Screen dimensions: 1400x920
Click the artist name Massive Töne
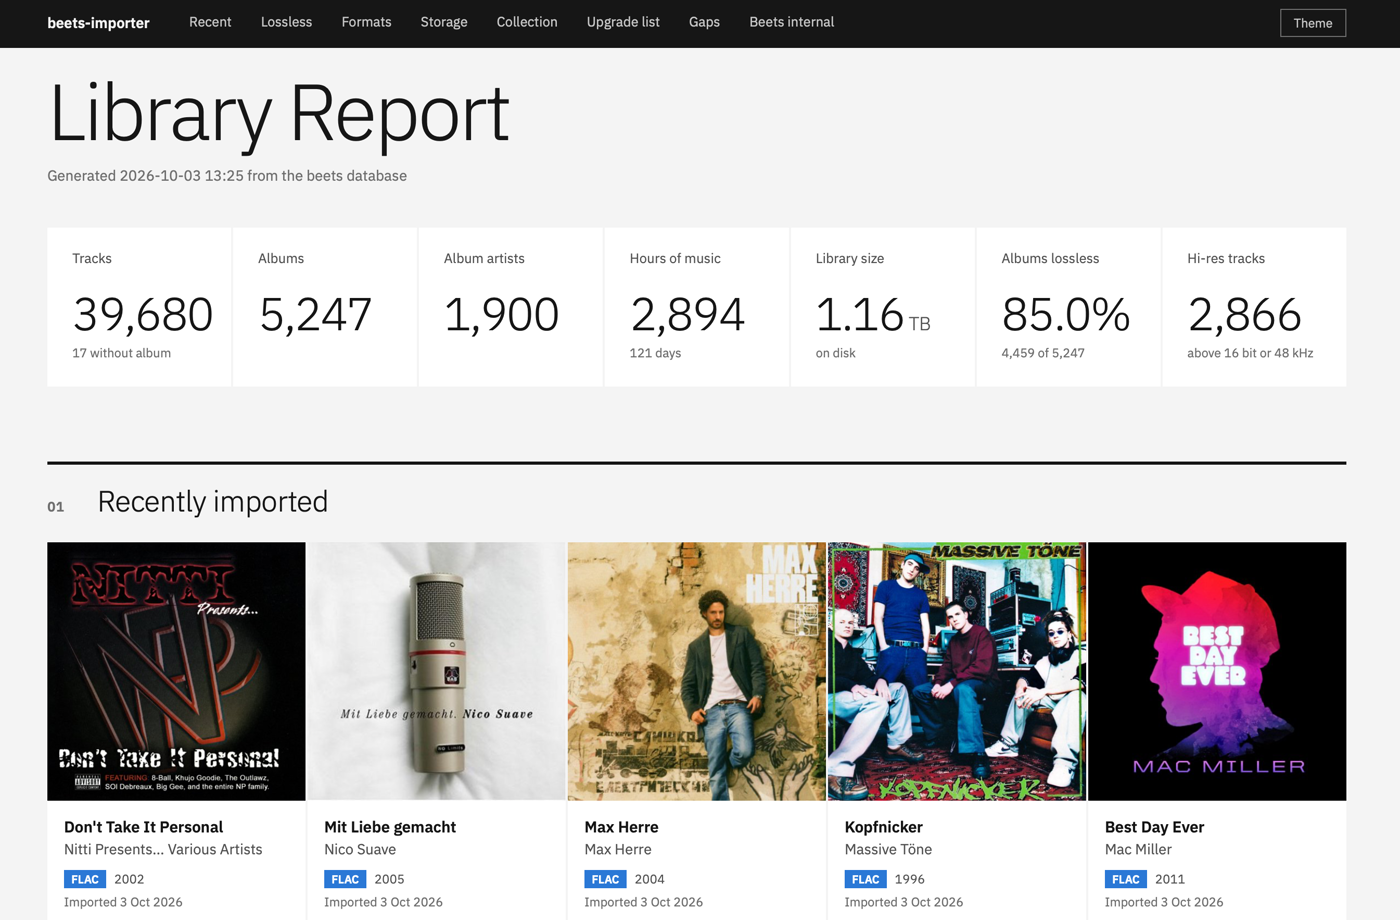coord(888,849)
